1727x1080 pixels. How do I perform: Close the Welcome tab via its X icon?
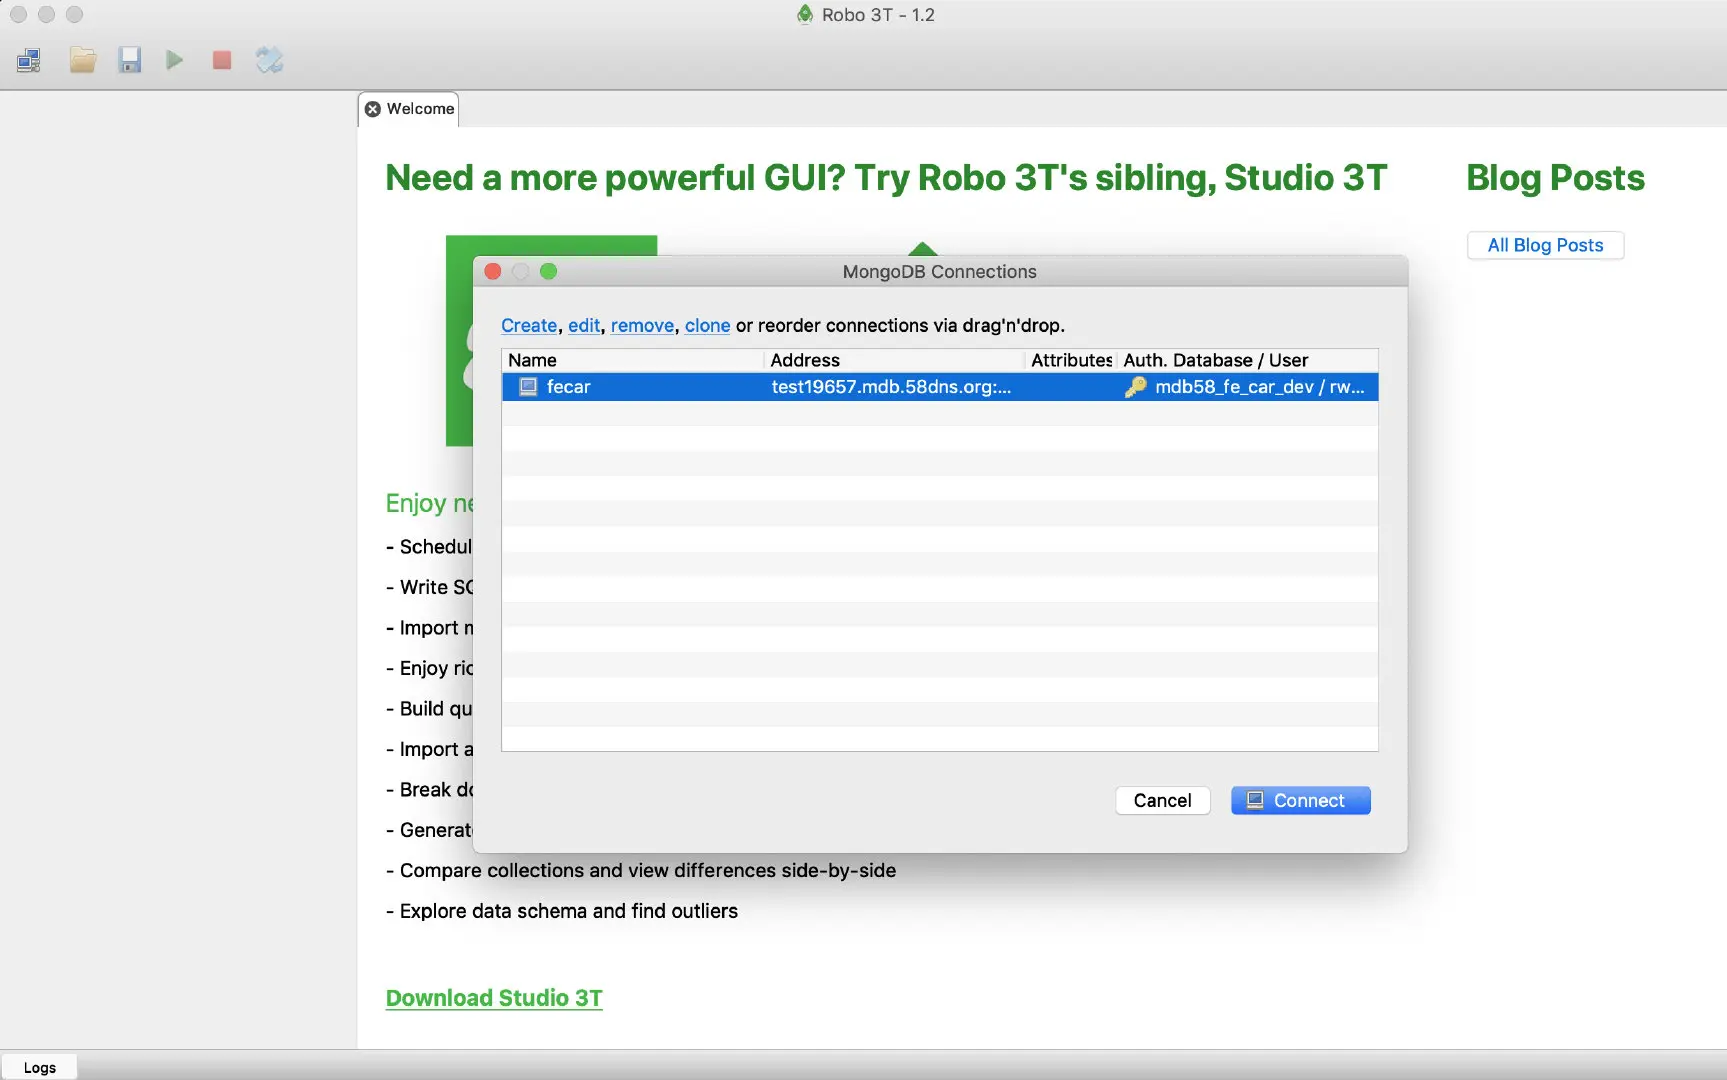point(373,109)
